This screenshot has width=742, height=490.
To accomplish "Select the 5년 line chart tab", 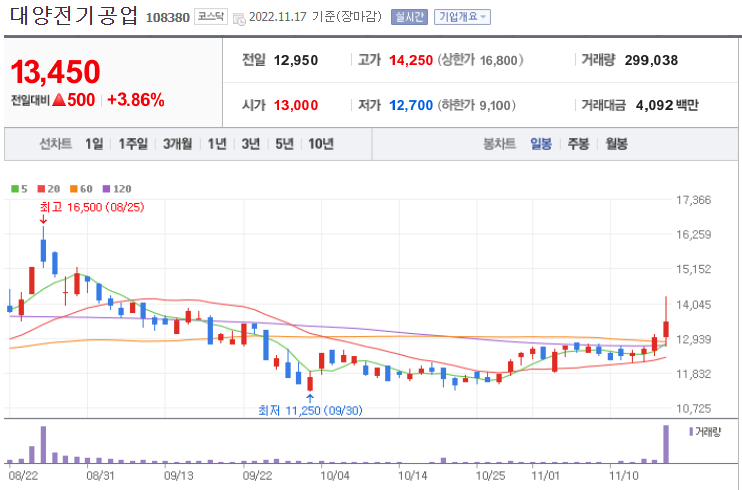I will 284,143.
